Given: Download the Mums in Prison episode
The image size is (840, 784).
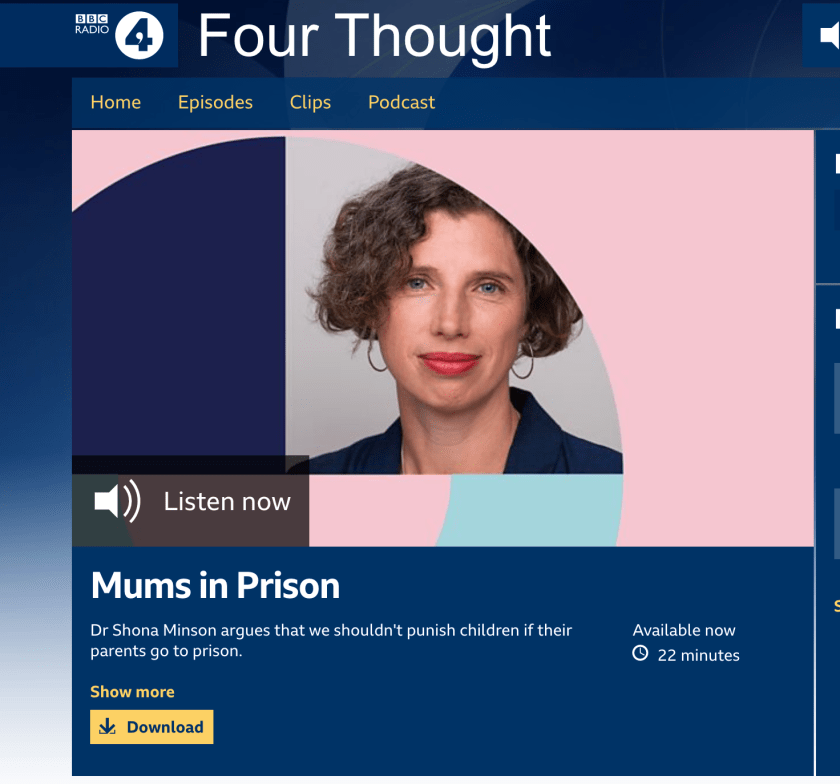Looking at the screenshot, I should click(x=152, y=727).
